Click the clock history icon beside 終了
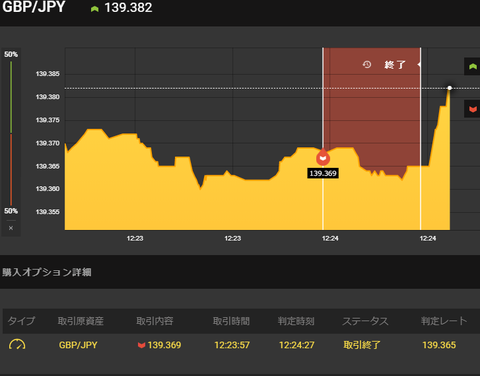 click(x=367, y=64)
